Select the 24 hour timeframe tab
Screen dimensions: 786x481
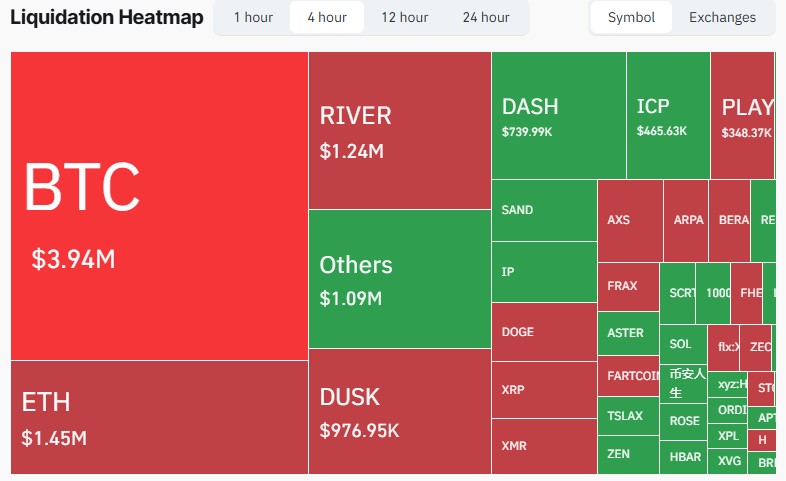point(485,17)
